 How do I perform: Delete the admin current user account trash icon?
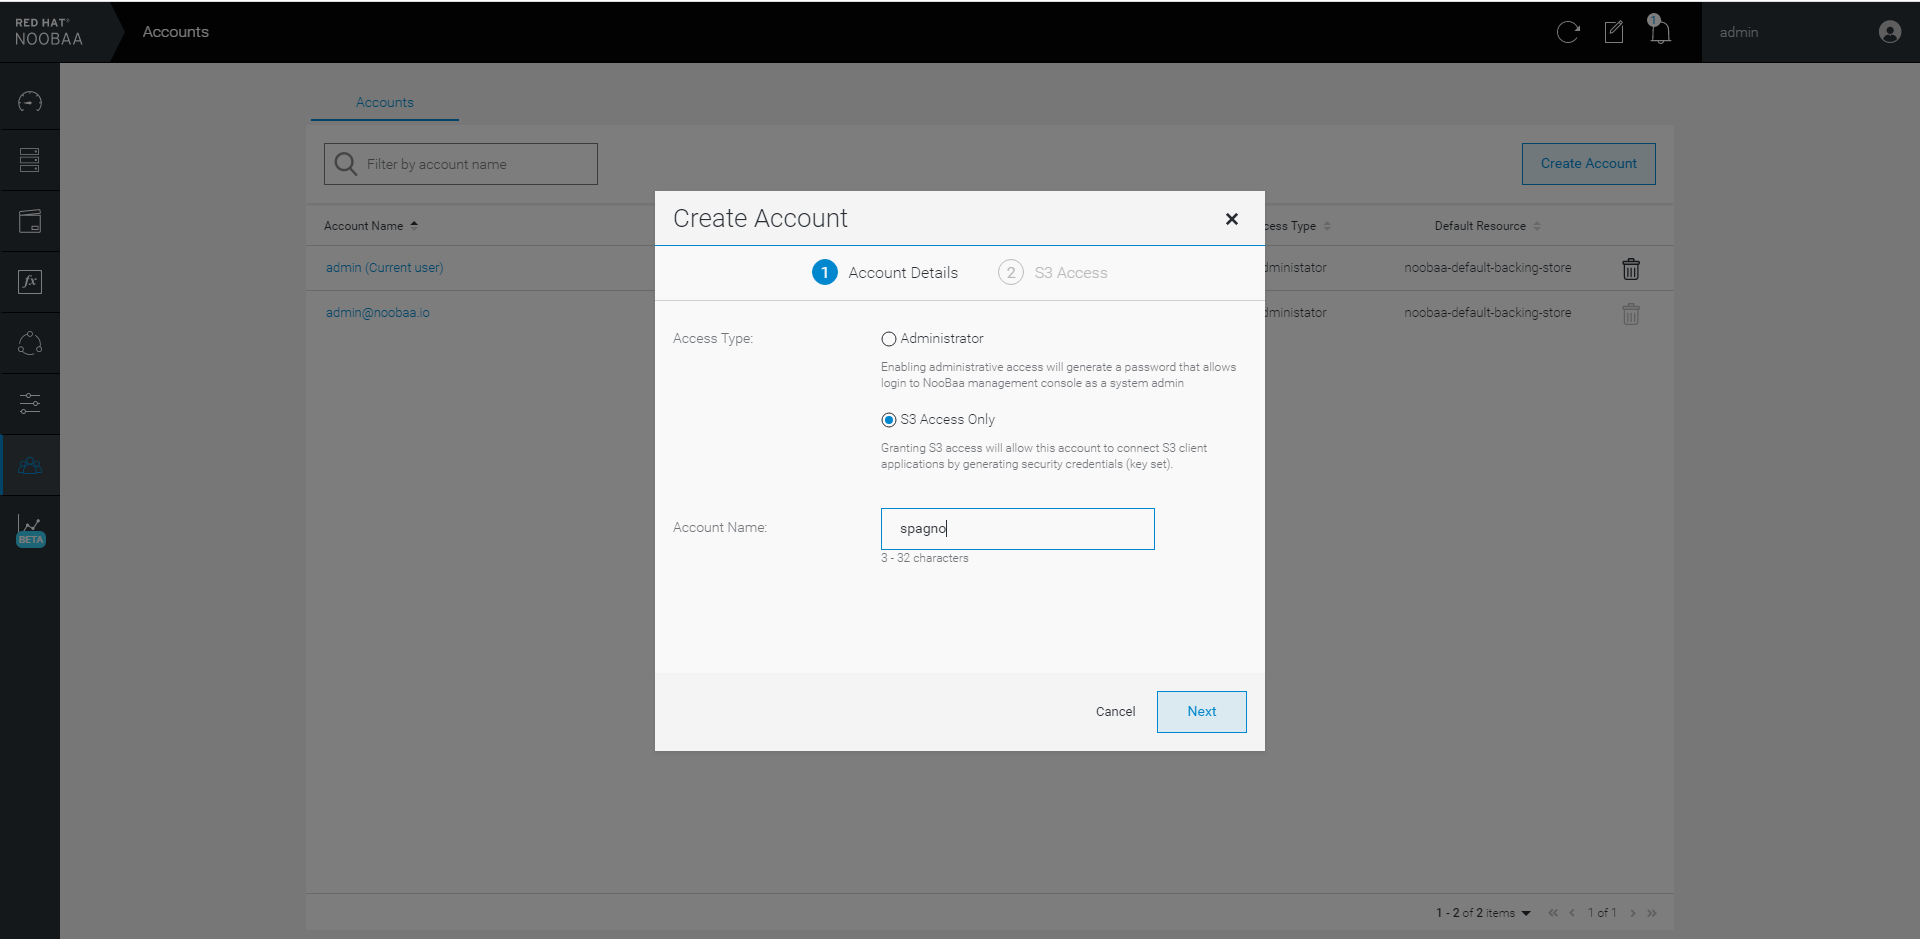pyautogui.click(x=1630, y=269)
